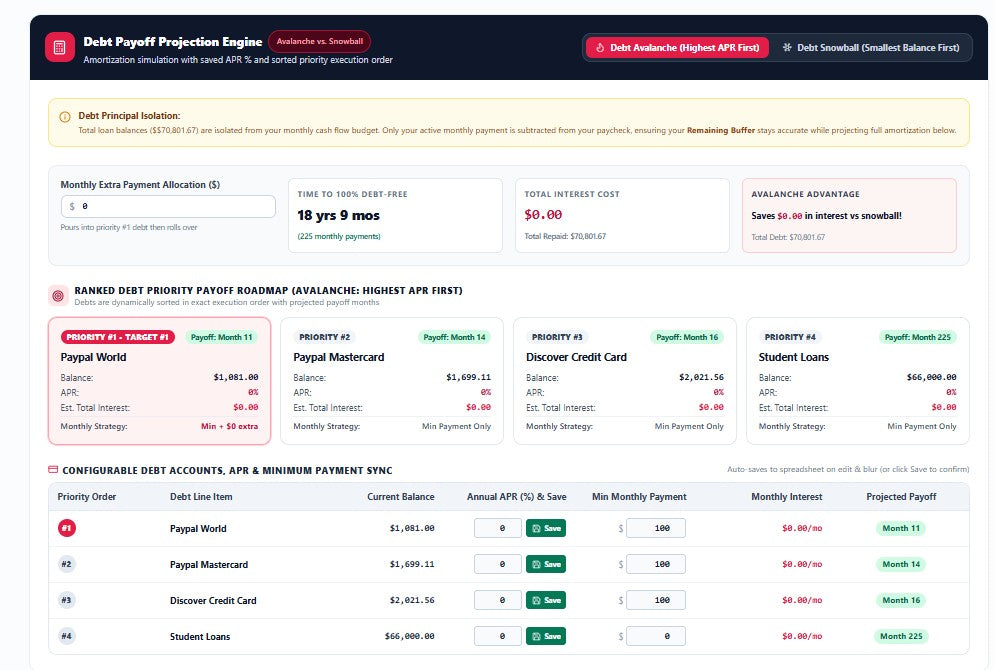Save APR for Paypal Mastercard
Image resolution: width=994 pixels, height=670 pixels.
(546, 564)
